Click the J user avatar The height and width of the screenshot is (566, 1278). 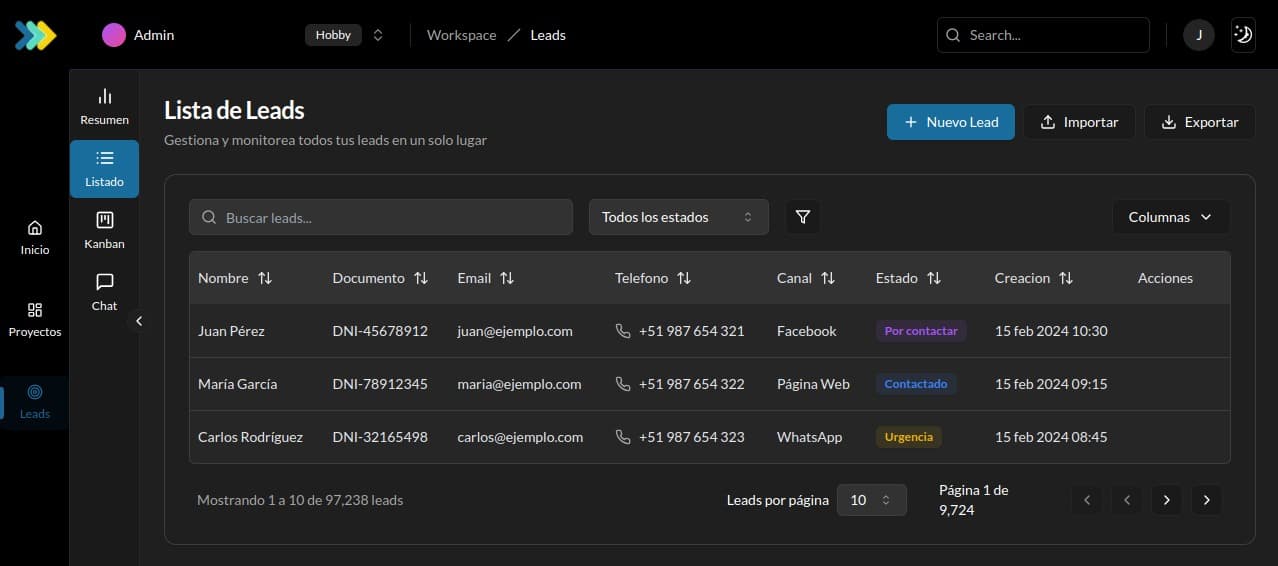click(x=1199, y=35)
